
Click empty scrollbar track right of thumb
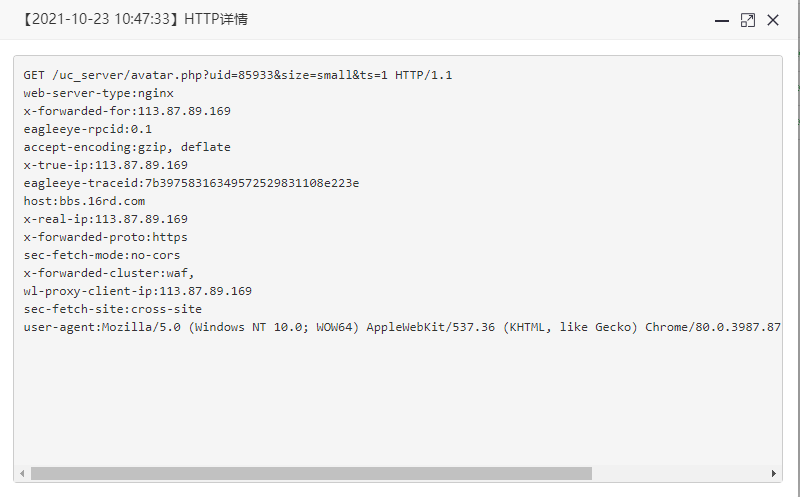point(680,474)
